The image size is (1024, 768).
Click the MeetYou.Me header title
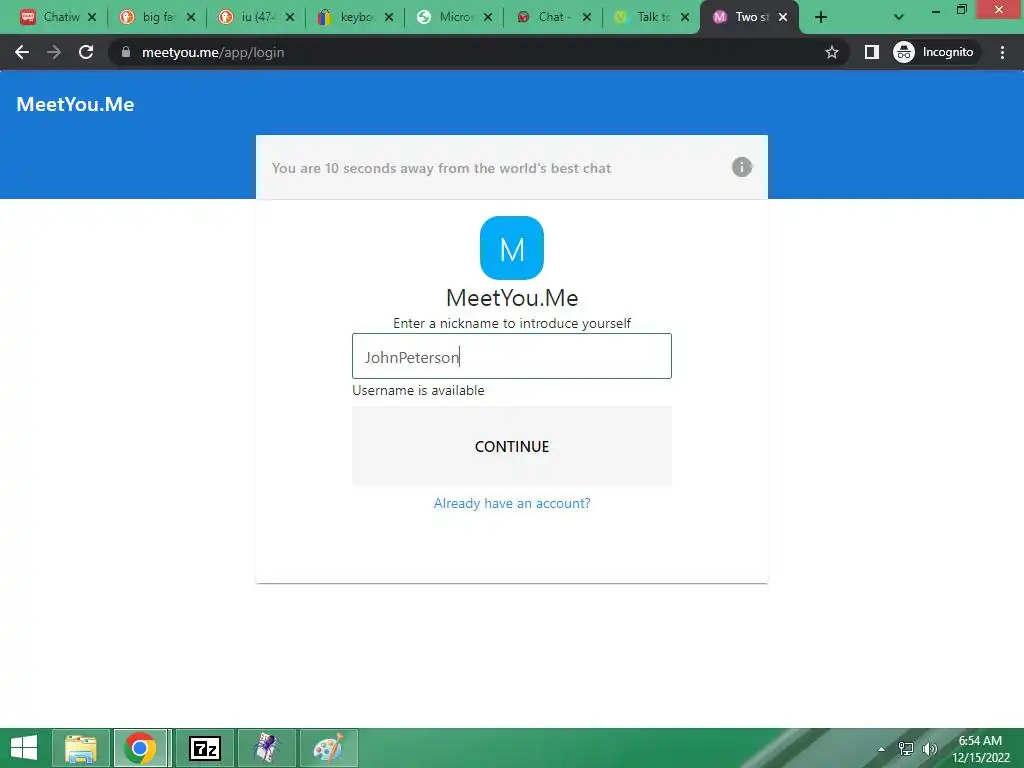point(75,104)
